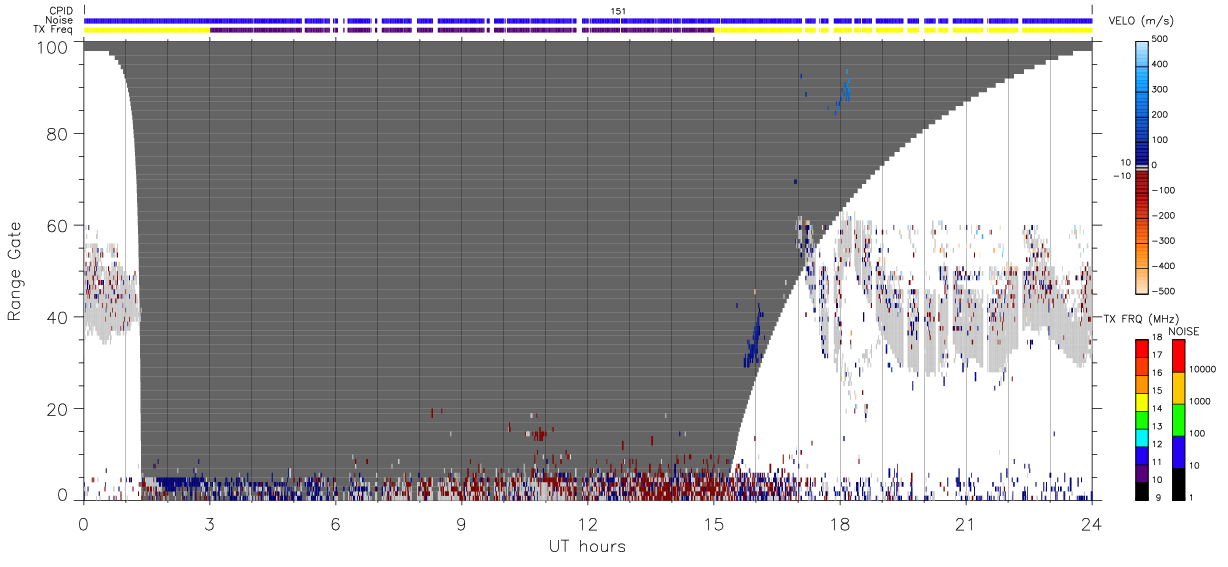Viewport: 1228px width, 567px height.
Task: Click the -500 tick on velocity colorbar
Action: coord(1164,292)
